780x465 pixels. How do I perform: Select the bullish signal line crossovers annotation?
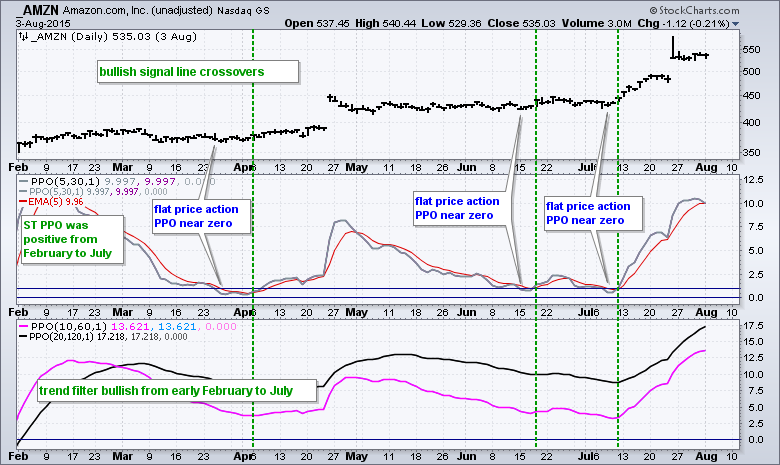(198, 72)
